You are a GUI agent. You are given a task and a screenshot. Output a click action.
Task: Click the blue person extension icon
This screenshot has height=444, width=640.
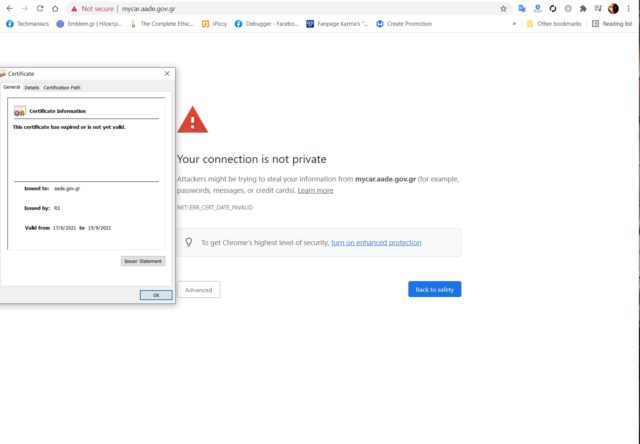pyautogui.click(x=538, y=9)
